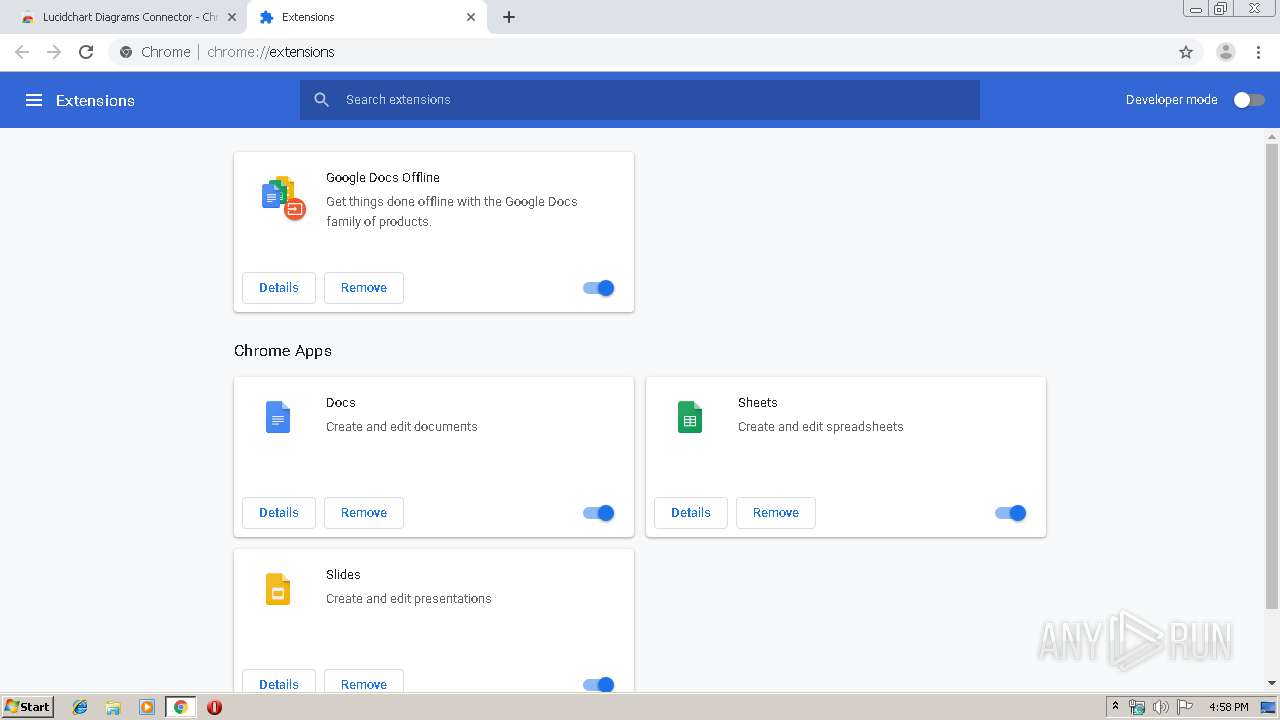Click the 'Create and edit presentations' description
Image resolution: width=1280 pixels, height=720 pixels.
point(409,599)
